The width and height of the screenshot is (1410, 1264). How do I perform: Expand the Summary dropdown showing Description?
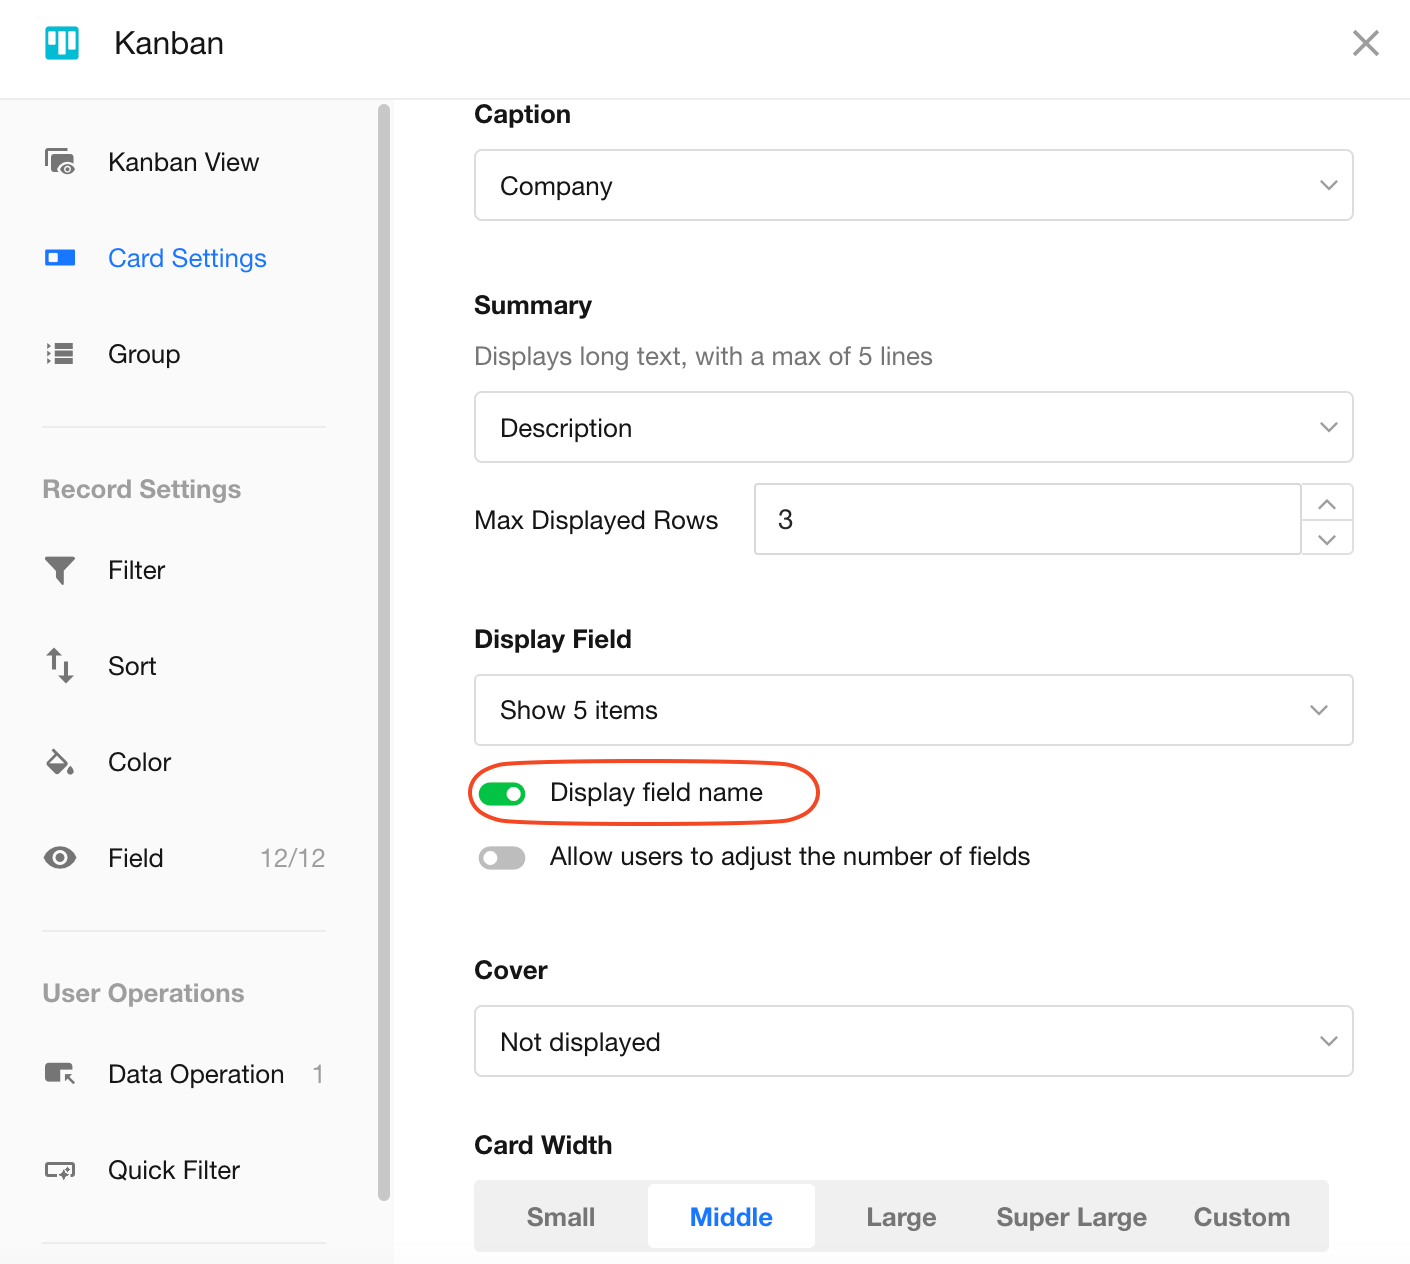click(913, 428)
